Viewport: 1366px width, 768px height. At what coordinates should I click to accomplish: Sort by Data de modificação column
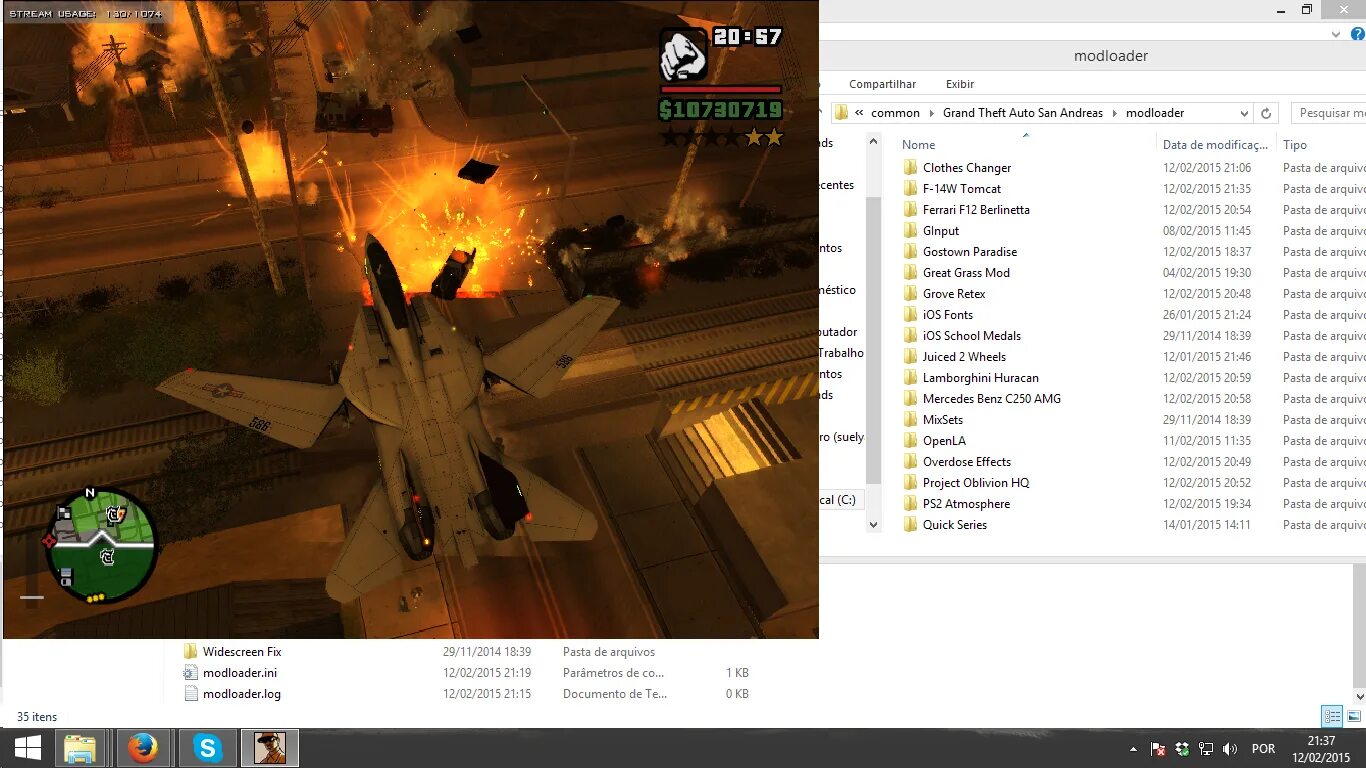(x=1215, y=145)
